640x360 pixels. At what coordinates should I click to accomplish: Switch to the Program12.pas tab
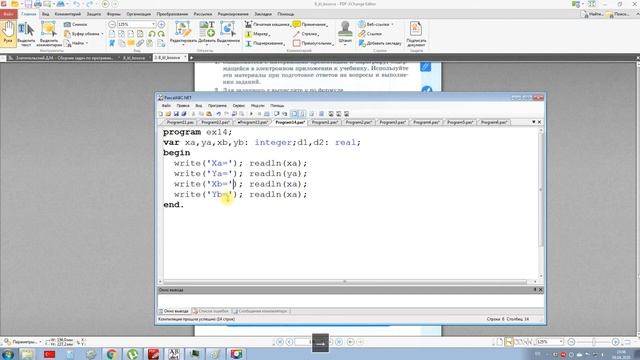[x=215, y=122]
